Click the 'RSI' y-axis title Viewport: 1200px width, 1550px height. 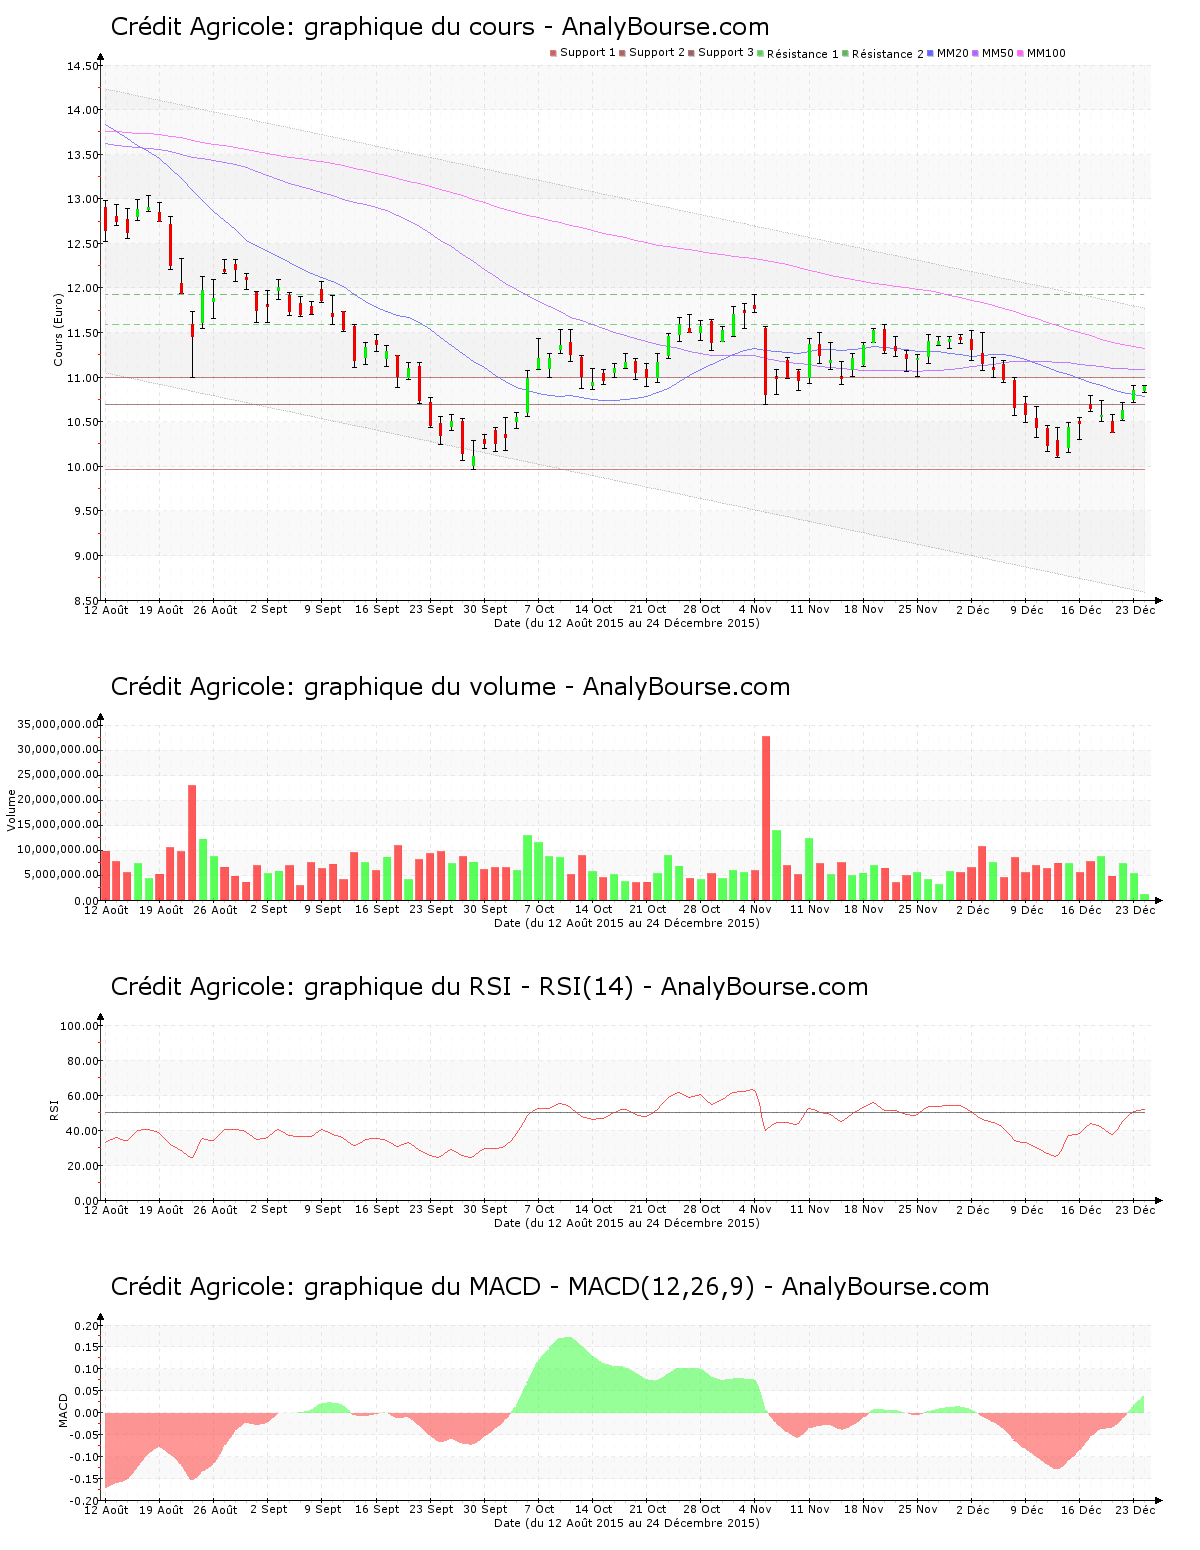coord(54,1110)
